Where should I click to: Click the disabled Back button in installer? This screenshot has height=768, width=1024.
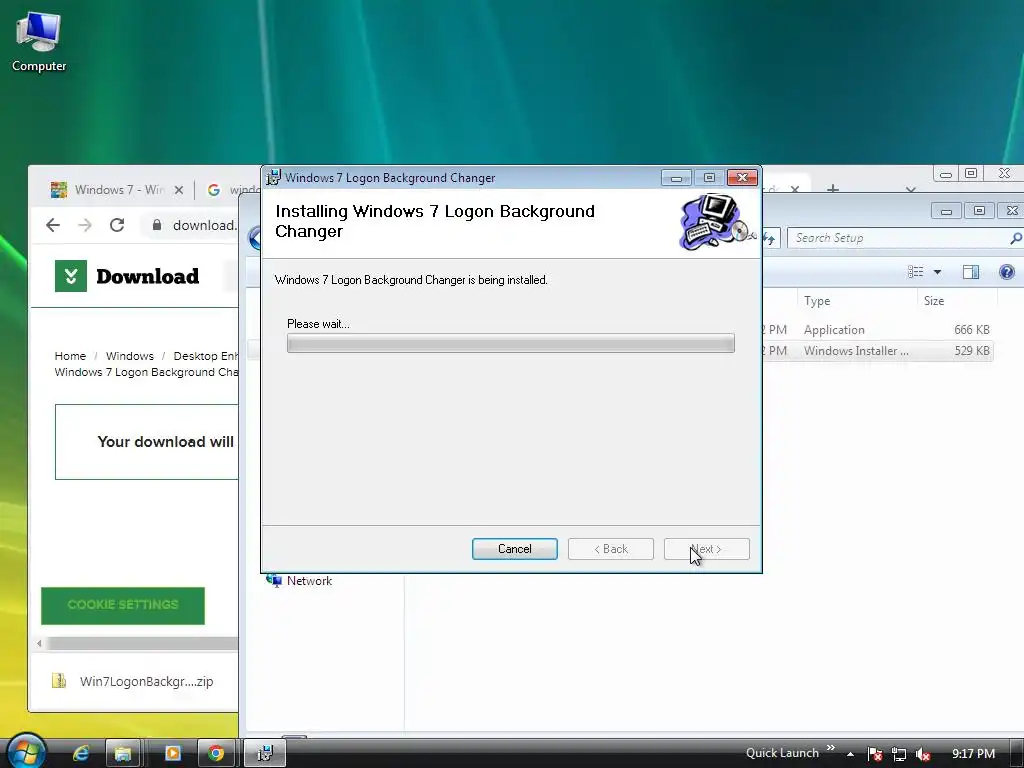tap(611, 549)
